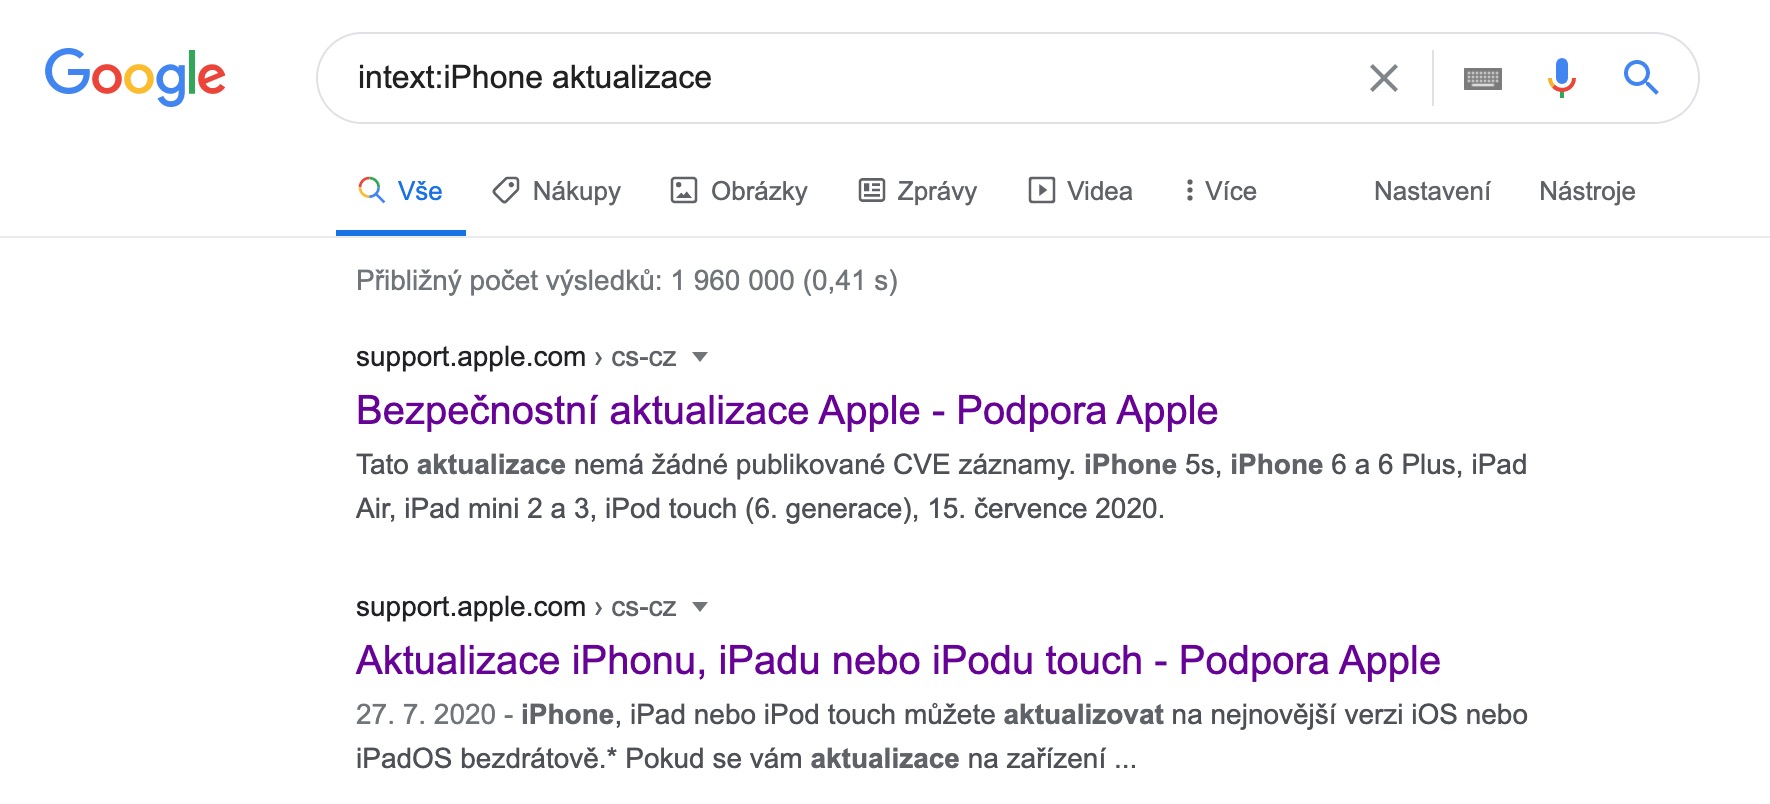
Task: Click the Zprávy newspaper icon
Action: pos(872,190)
